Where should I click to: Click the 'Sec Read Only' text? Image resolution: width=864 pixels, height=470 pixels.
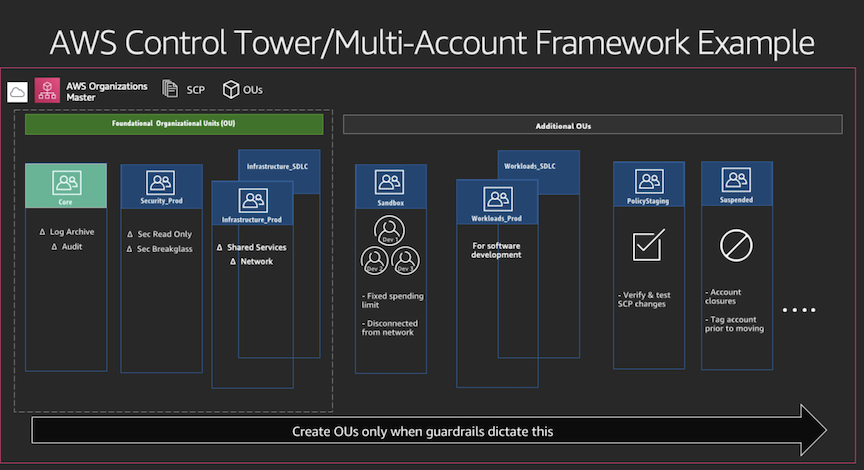(165, 234)
